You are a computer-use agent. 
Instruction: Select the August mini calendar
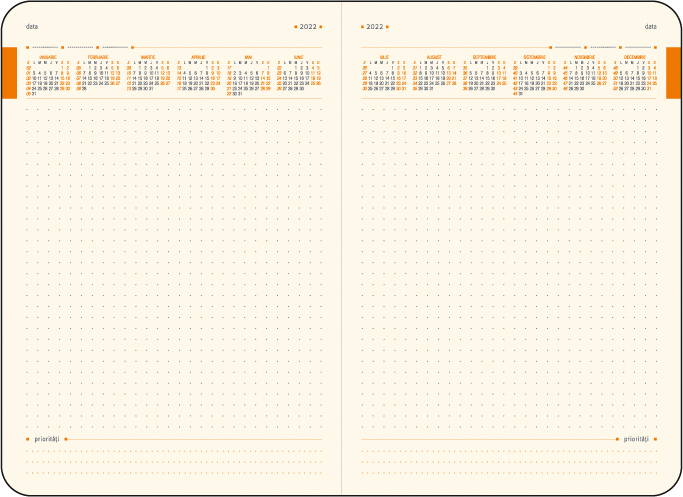pyautogui.click(x=434, y=76)
